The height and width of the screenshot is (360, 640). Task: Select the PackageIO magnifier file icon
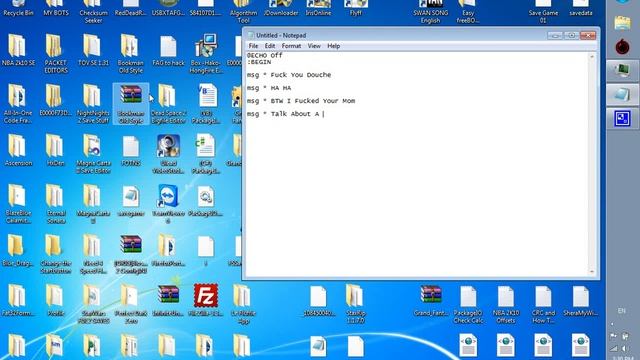click(x=206, y=200)
